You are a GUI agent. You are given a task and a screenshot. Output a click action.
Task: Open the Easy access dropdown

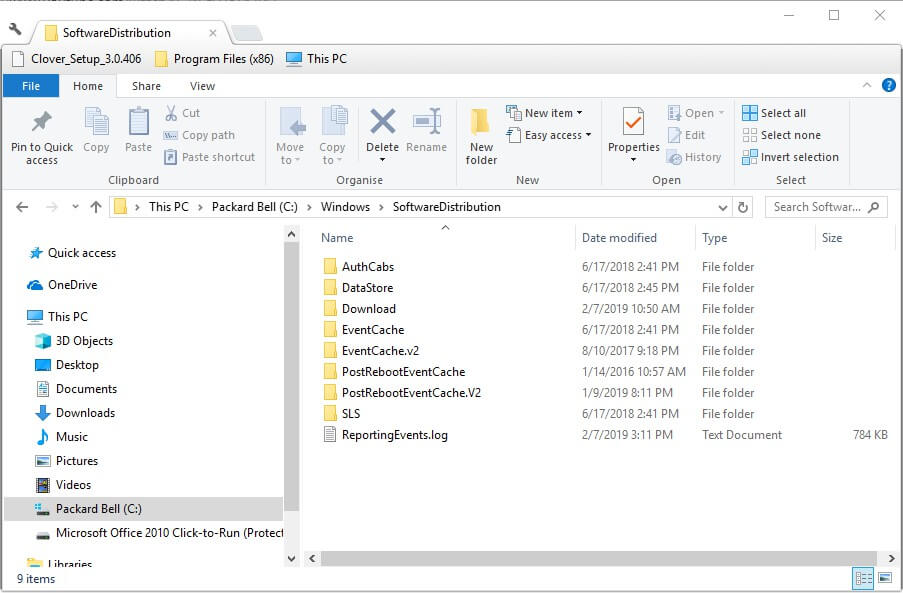(549, 135)
